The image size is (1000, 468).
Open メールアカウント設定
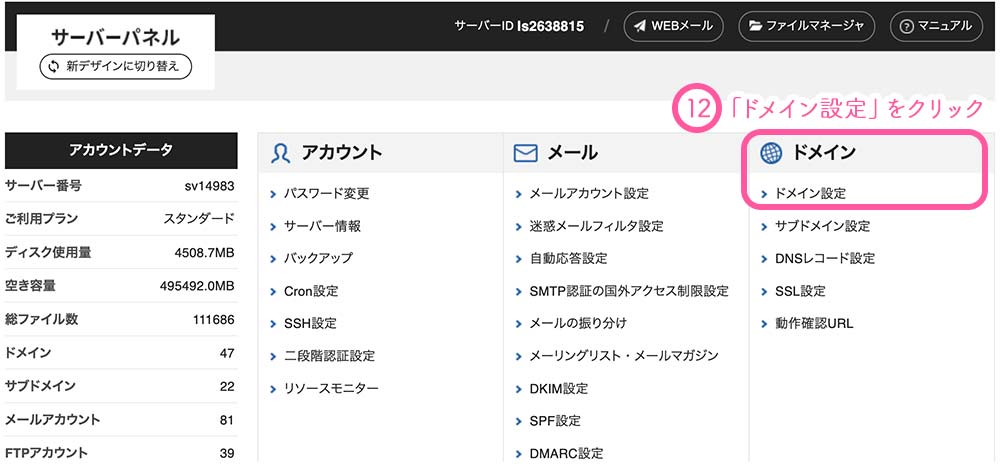pos(588,193)
